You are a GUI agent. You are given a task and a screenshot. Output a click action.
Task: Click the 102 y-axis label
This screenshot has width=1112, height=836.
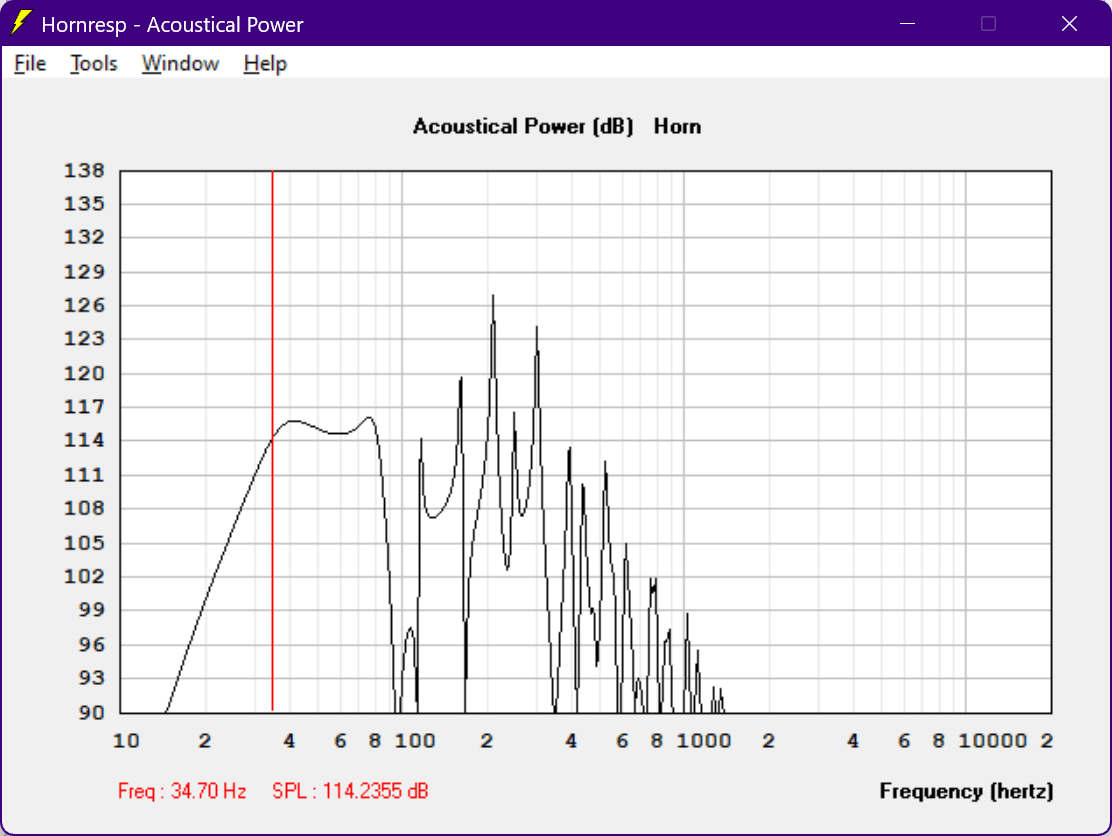tap(84, 576)
